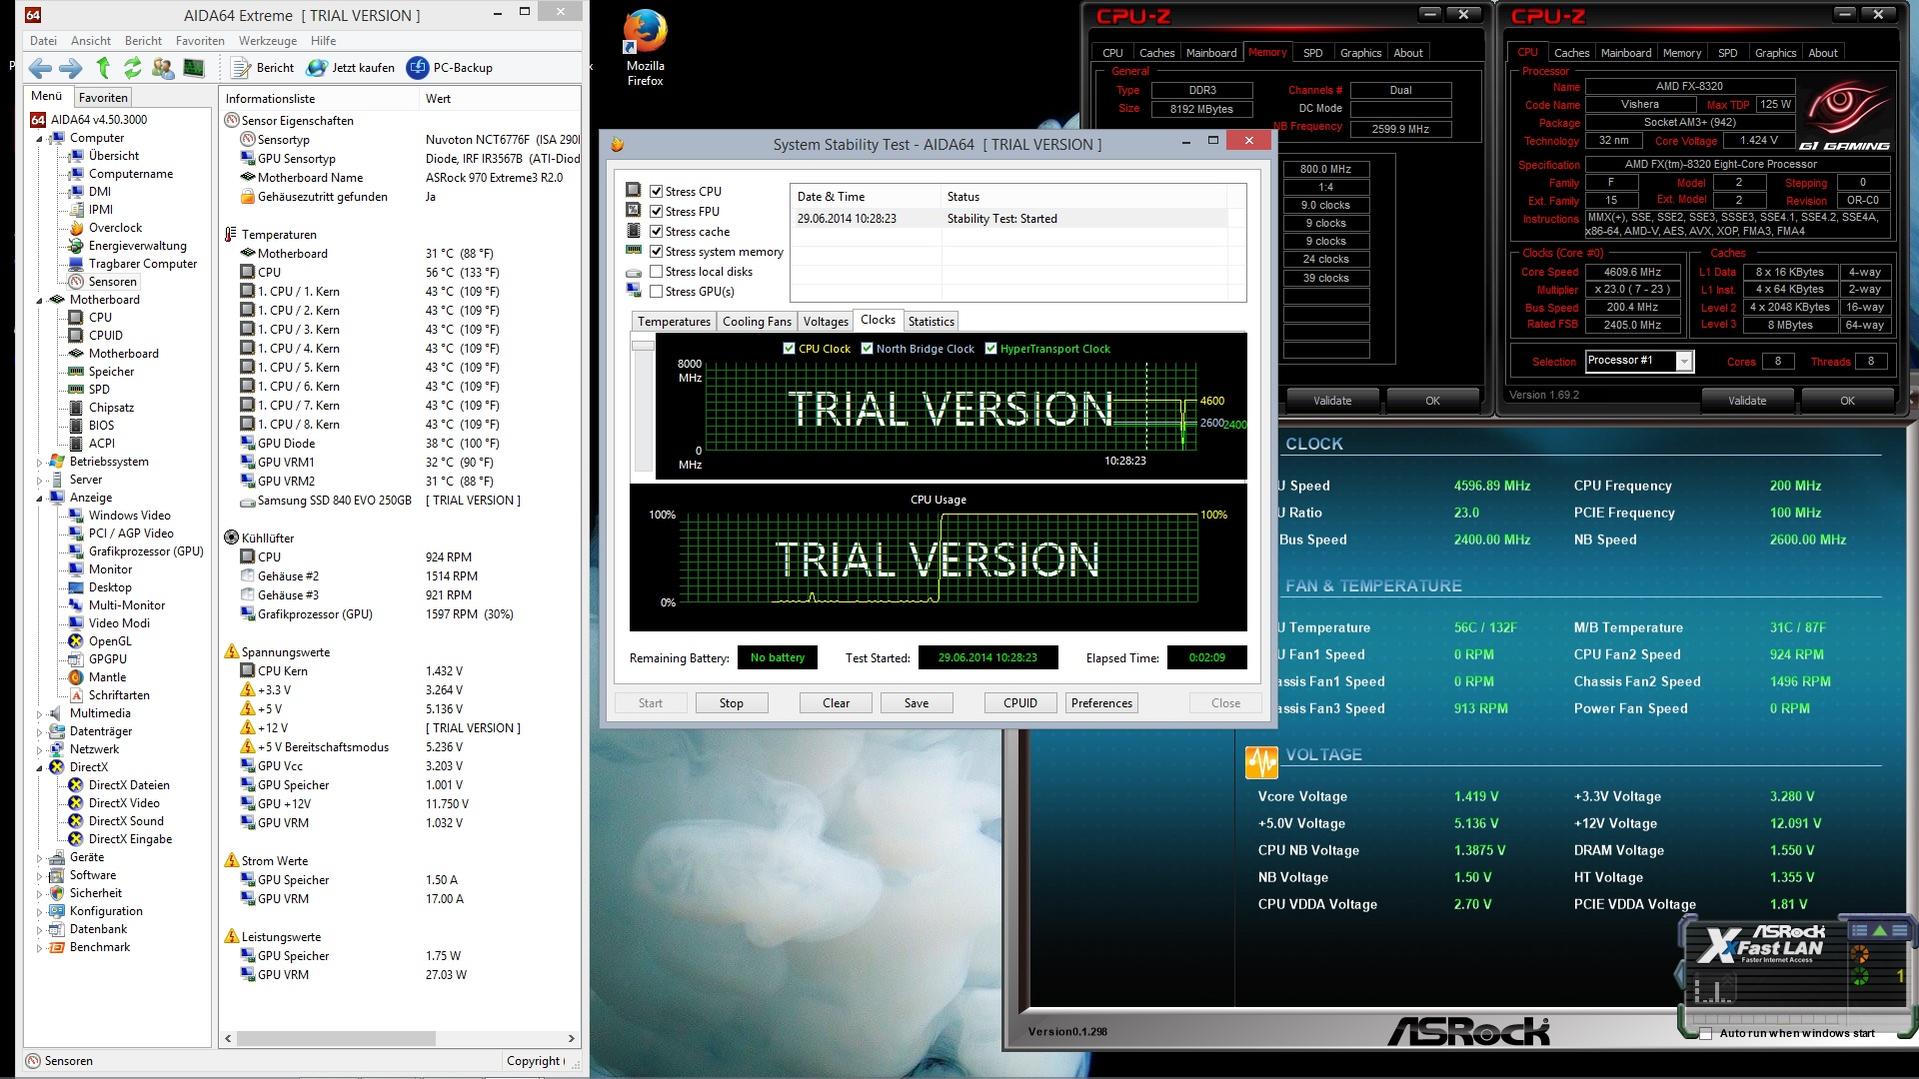The width and height of the screenshot is (1919, 1079).
Task: Open the Werkzeuge menu
Action: coord(268,41)
